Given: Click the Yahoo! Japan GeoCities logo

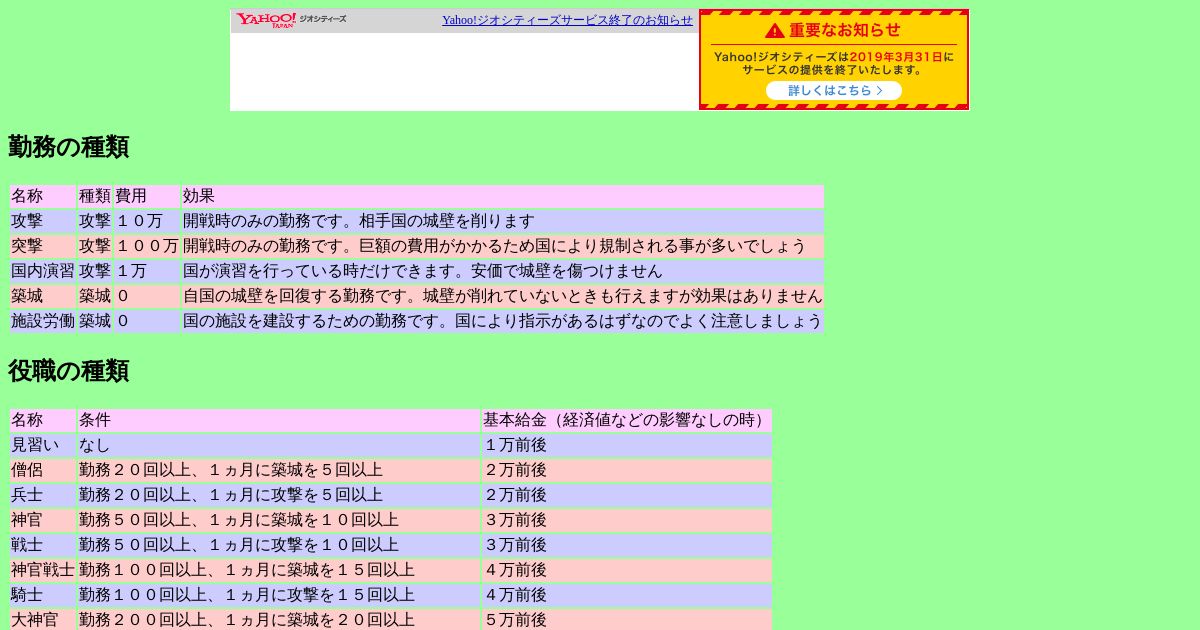Looking at the screenshot, I should tap(291, 20).
